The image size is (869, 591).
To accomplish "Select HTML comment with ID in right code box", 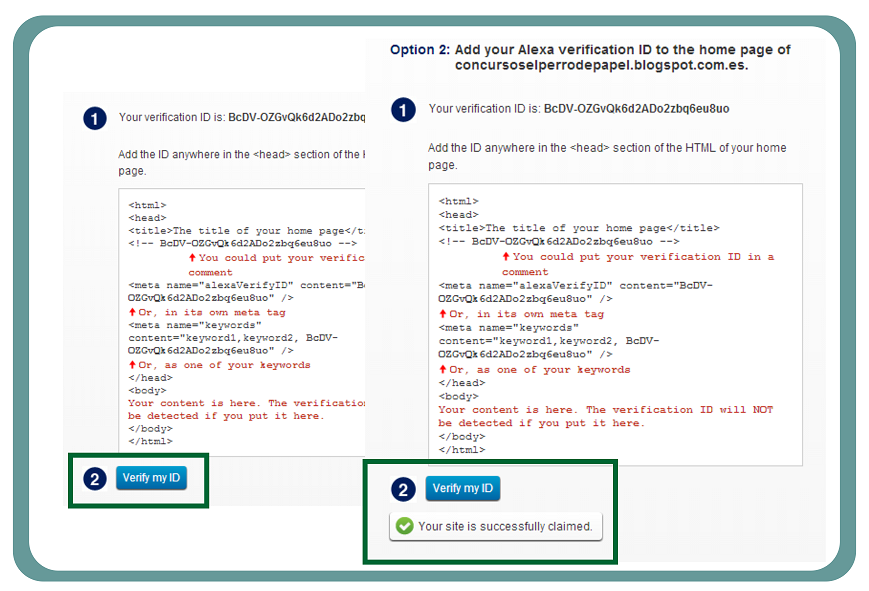I will pyautogui.click(x=559, y=242).
